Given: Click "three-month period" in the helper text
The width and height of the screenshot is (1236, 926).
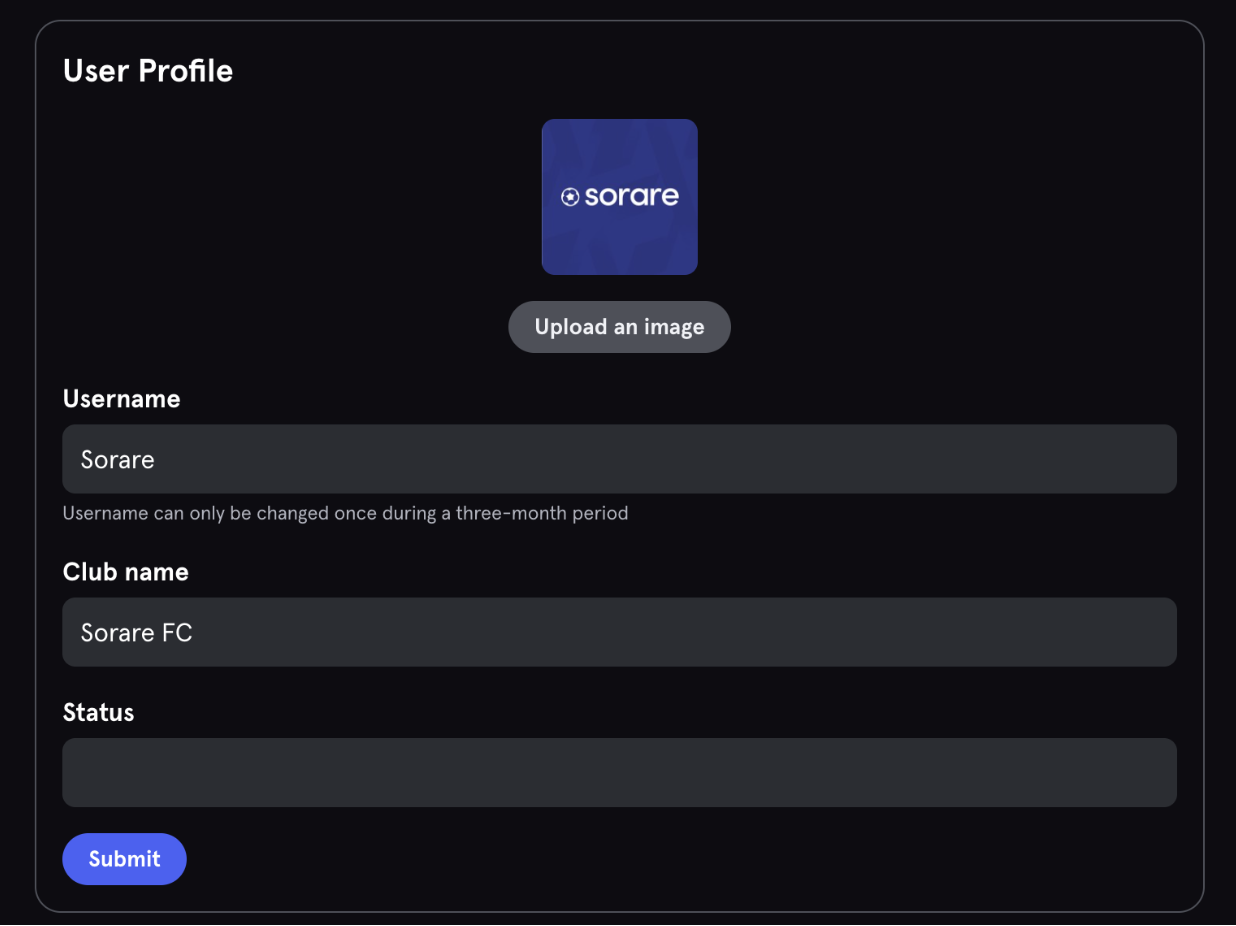Looking at the screenshot, I should [x=542, y=513].
